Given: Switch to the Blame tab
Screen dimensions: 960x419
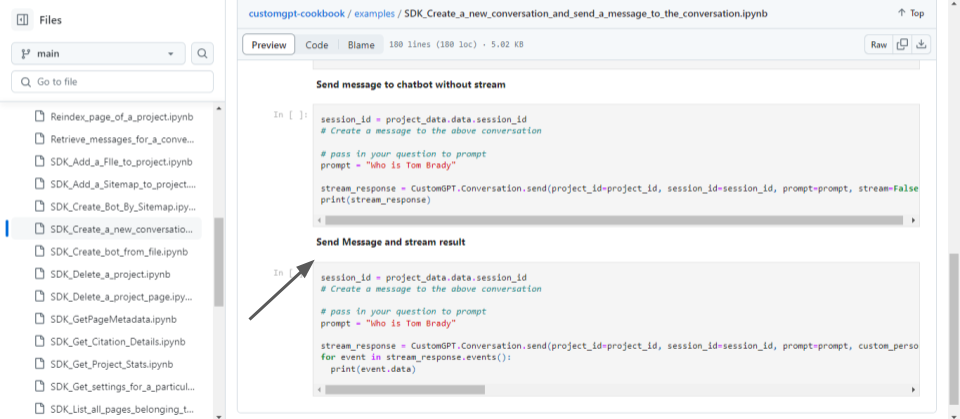Looking at the screenshot, I should [x=361, y=45].
